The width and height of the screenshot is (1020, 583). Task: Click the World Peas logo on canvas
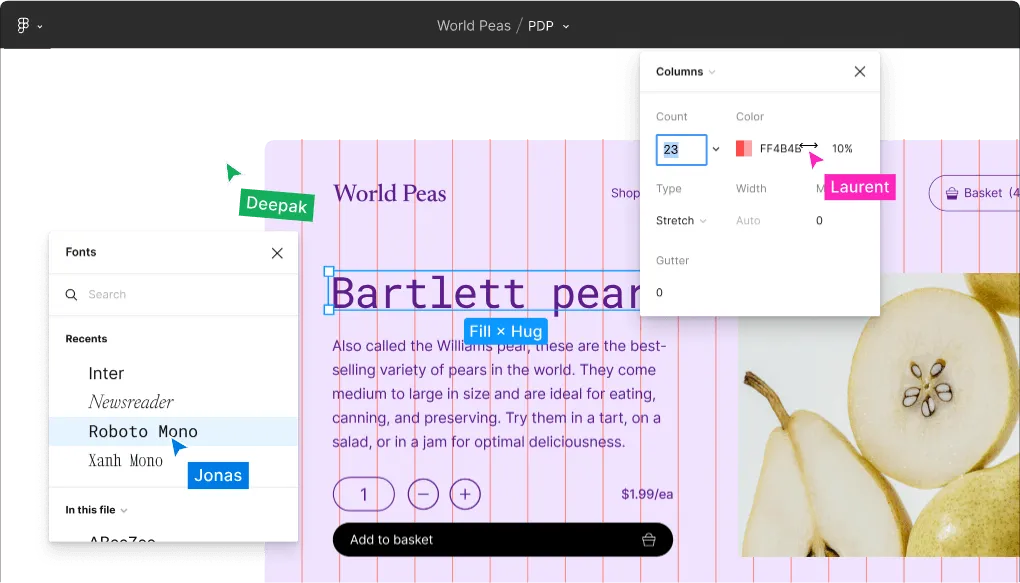coord(390,193)
